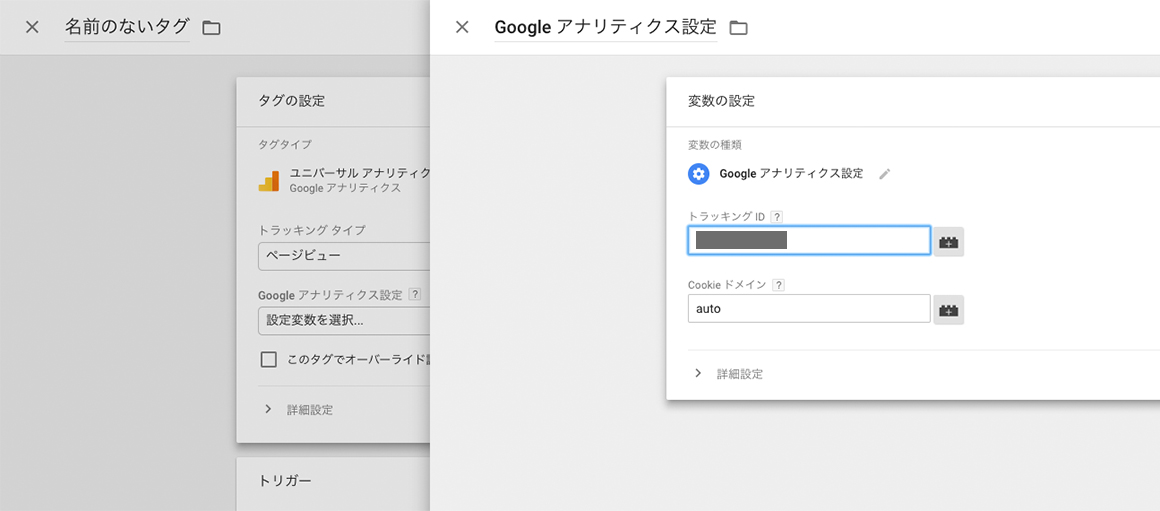Click the 変数の設定 card heading
This screenshot has height=511, width=1160.
point(721,101)
